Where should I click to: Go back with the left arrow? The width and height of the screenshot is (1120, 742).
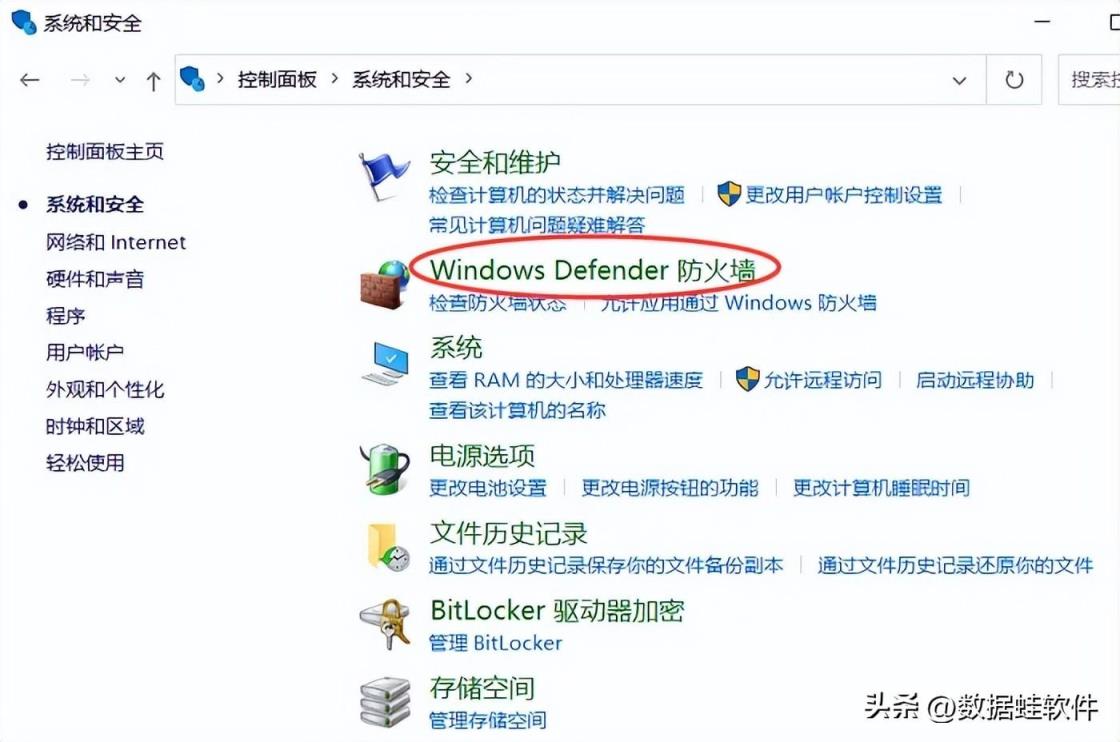click(30, 80)
